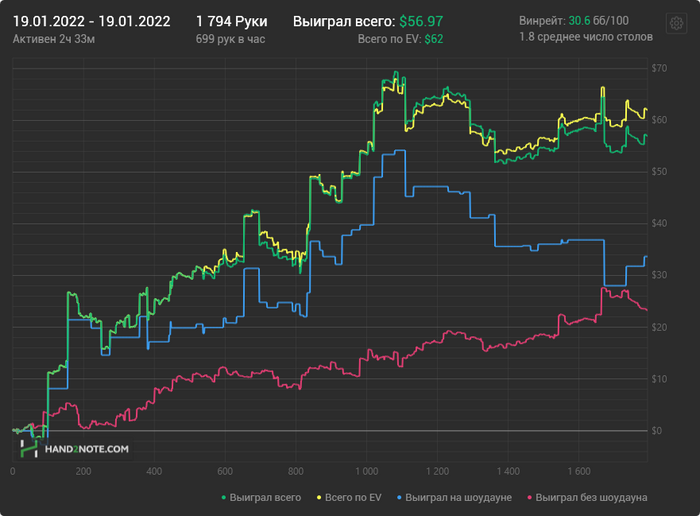Viewport: 700px width, 516px height.
Task: Click the 400 x-axis label
Action: click(154, 471)
